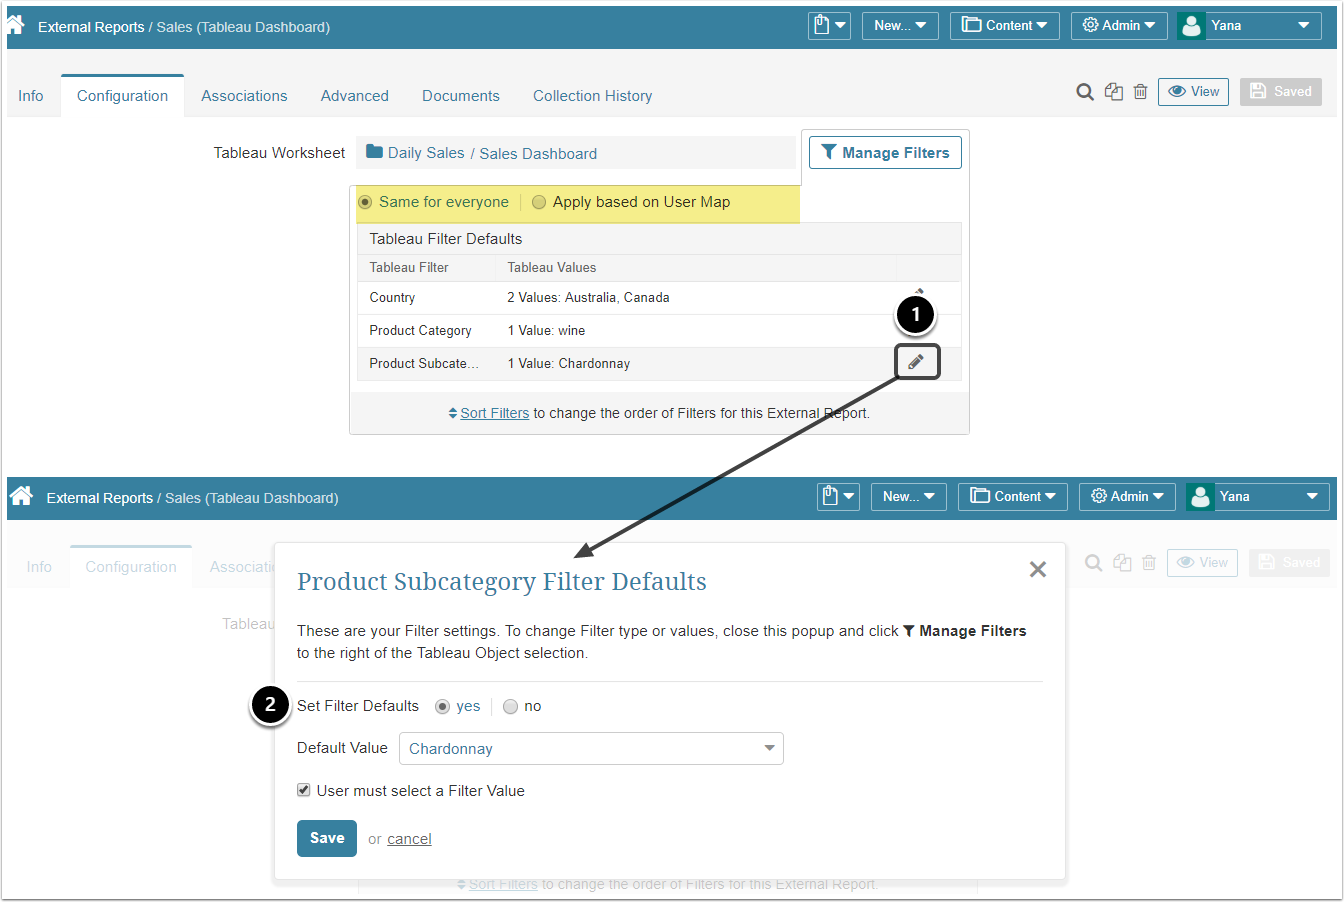The image size is (1344, 902).
Task: Expand the Content dropdown in the lower header
Action: (1013, 497)
